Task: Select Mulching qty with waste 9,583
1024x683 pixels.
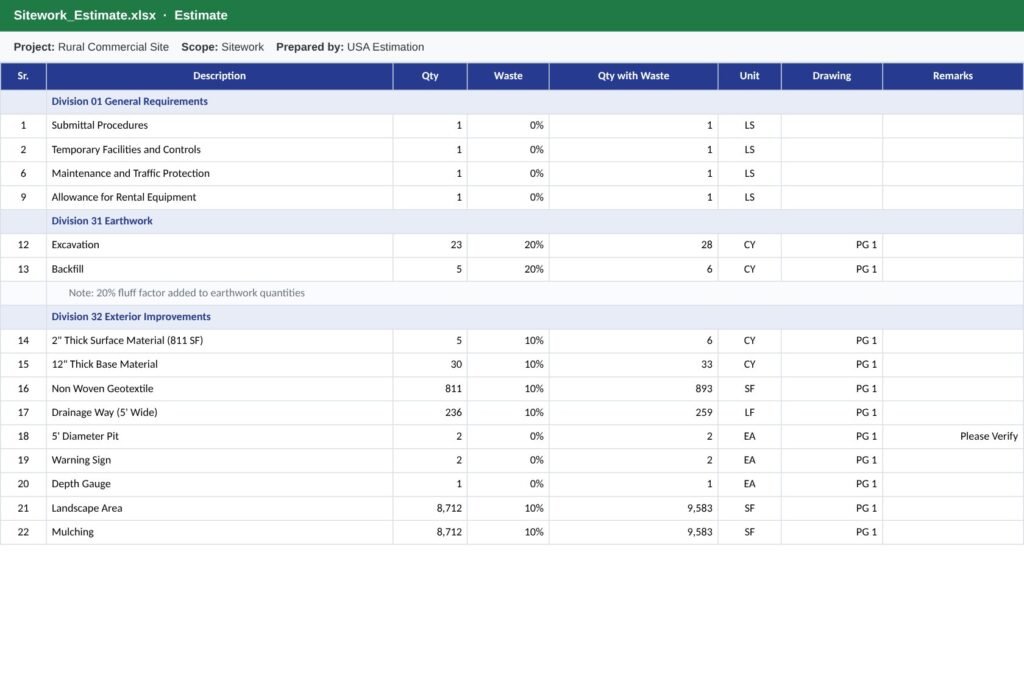Action: pos(633,532)
